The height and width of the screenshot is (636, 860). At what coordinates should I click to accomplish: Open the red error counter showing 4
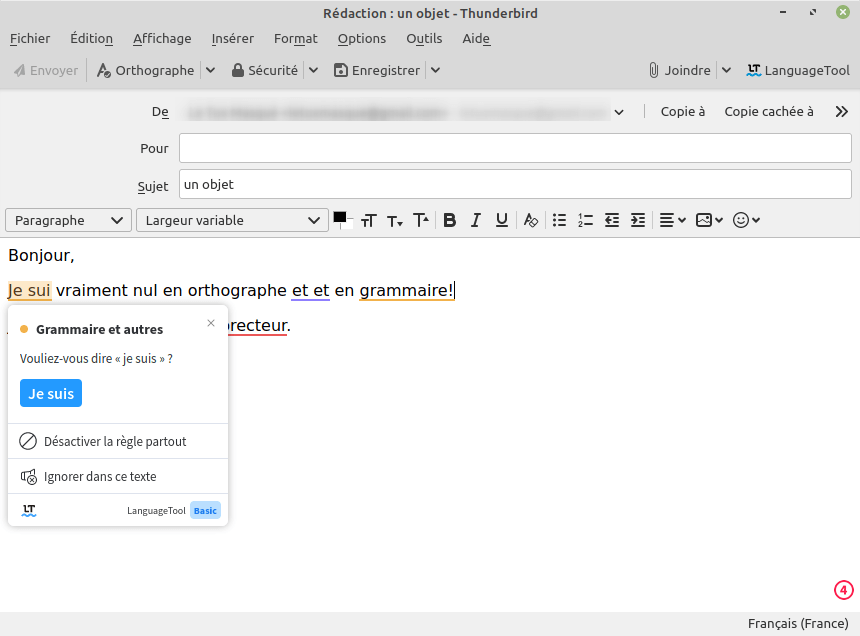click(844, 590)
